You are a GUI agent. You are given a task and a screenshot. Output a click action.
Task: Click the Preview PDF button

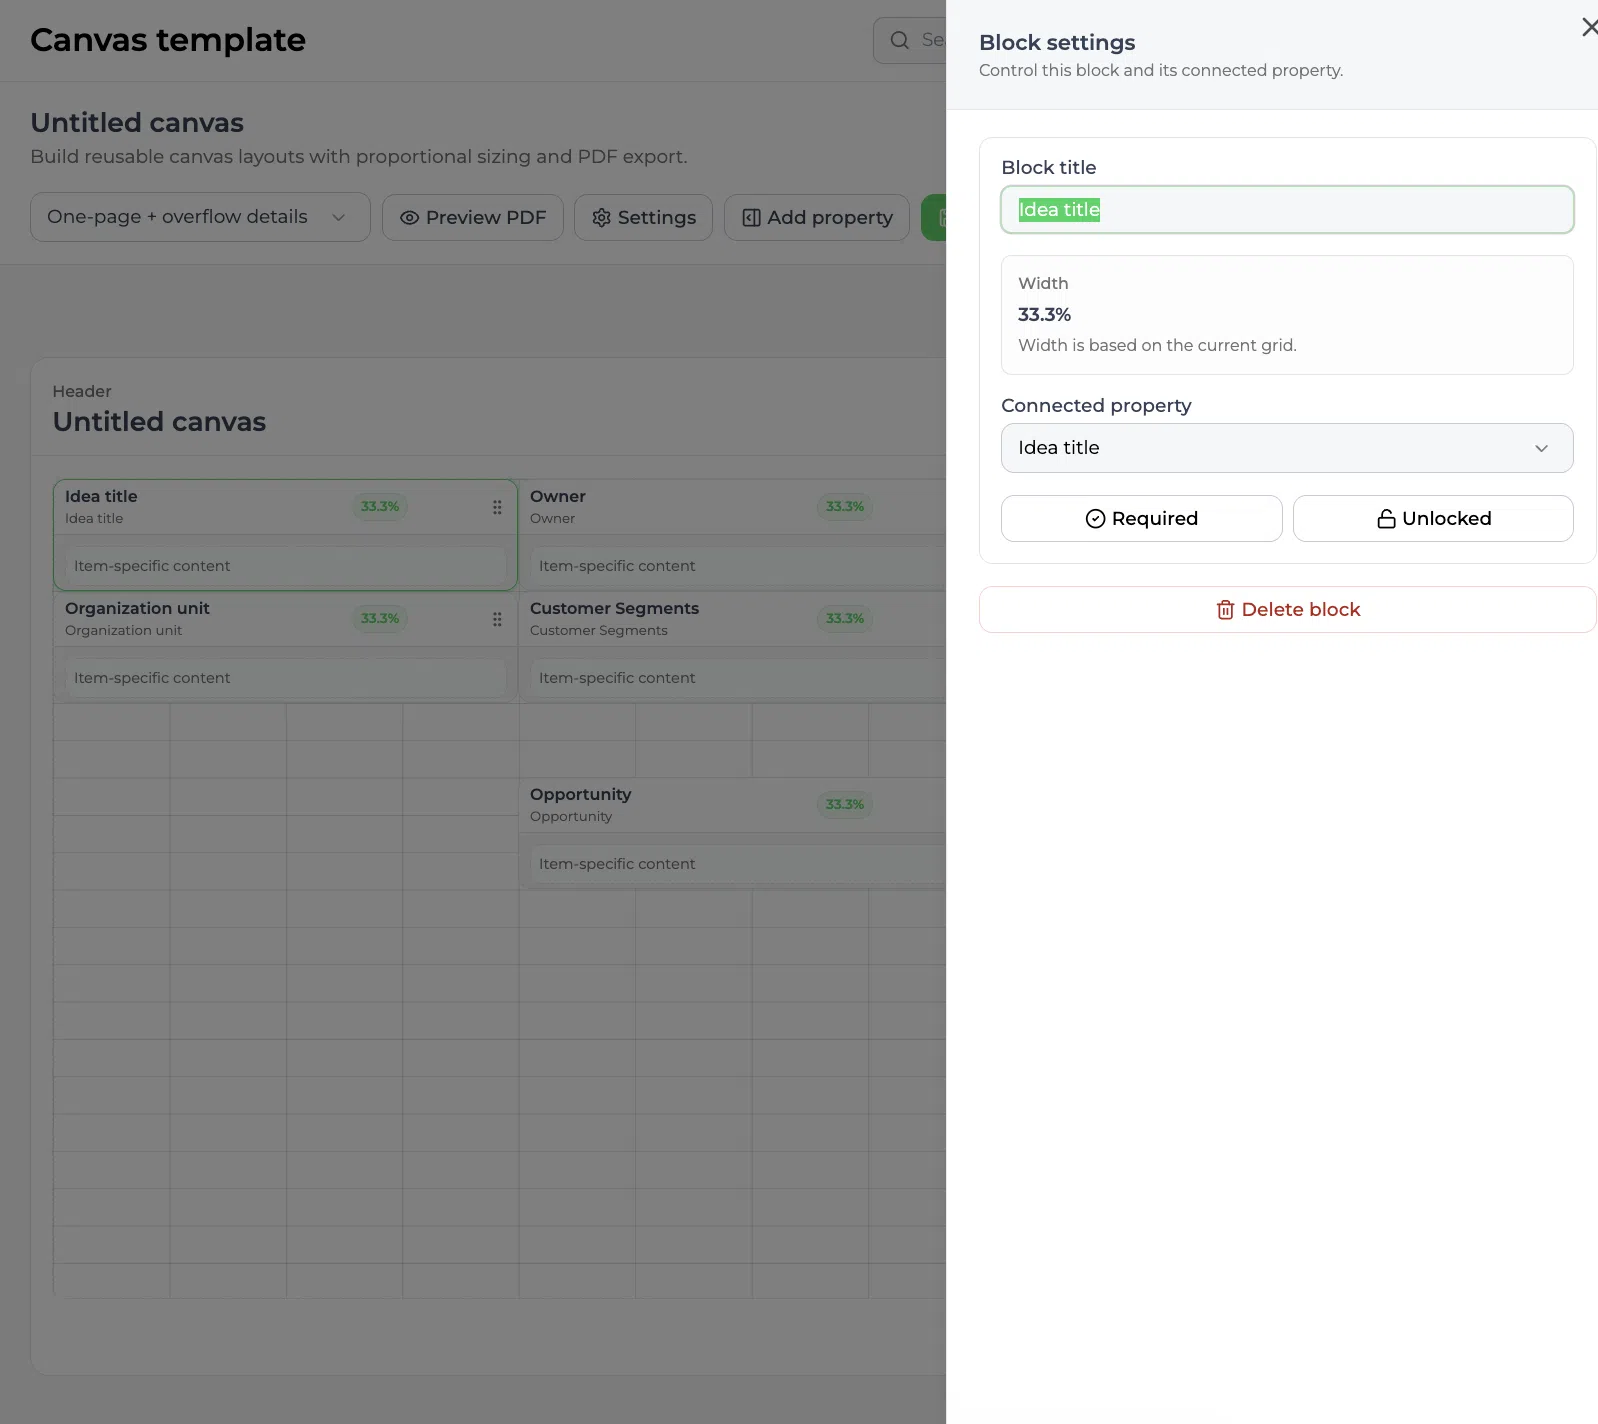(473, 217)
